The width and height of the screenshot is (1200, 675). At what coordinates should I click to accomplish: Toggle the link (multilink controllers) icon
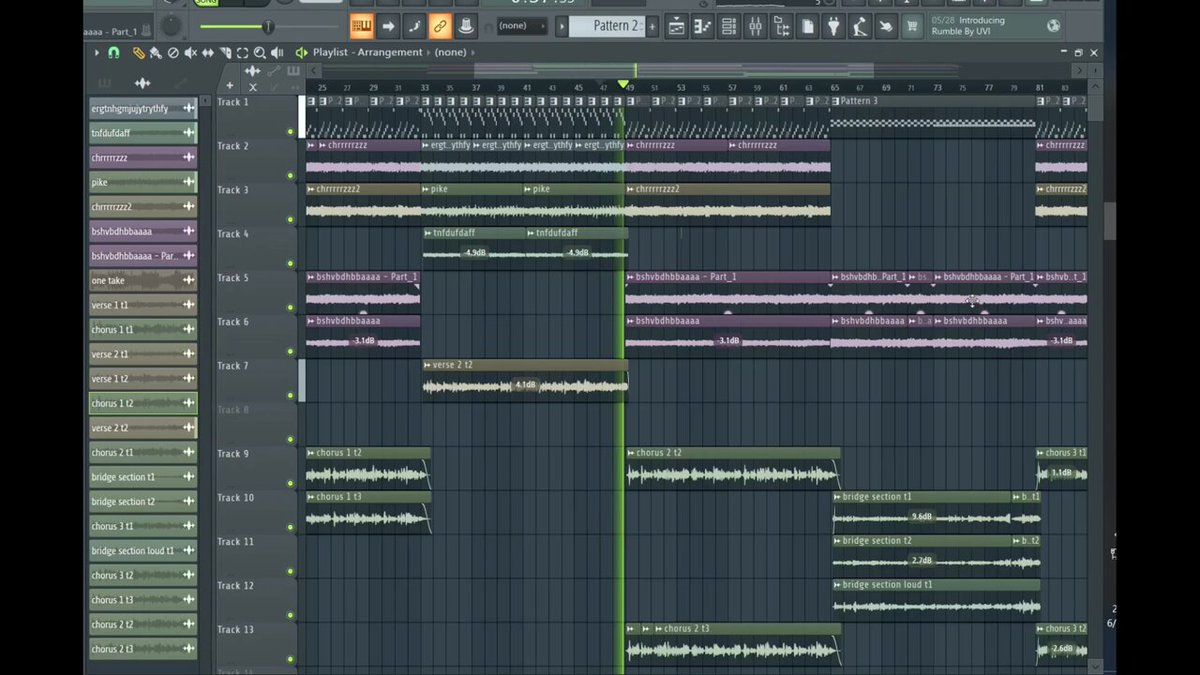coord(440,26)
